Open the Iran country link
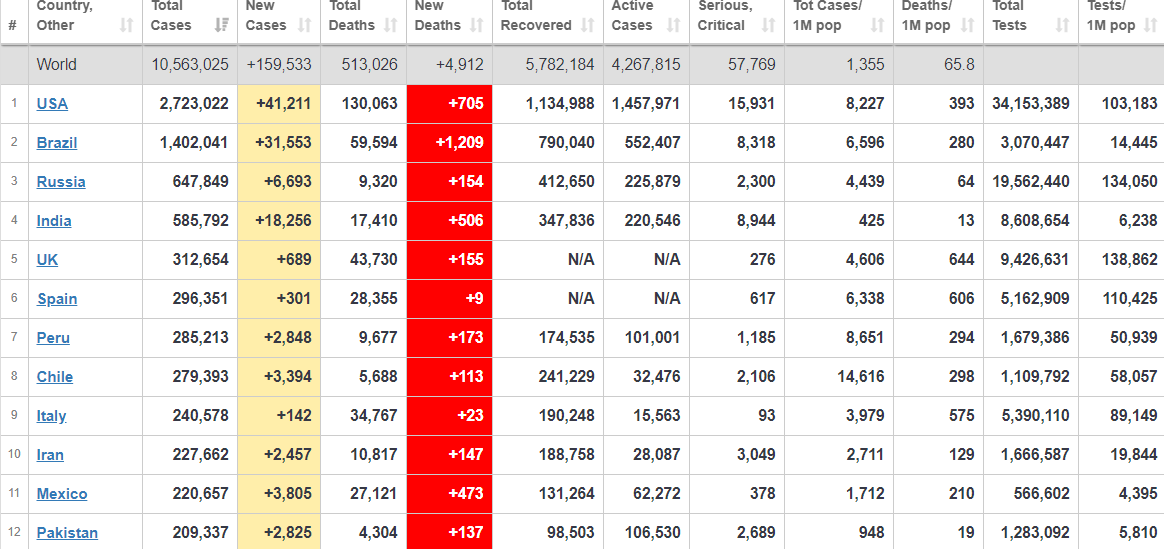 pyautogui.click(x=50, y=455)
